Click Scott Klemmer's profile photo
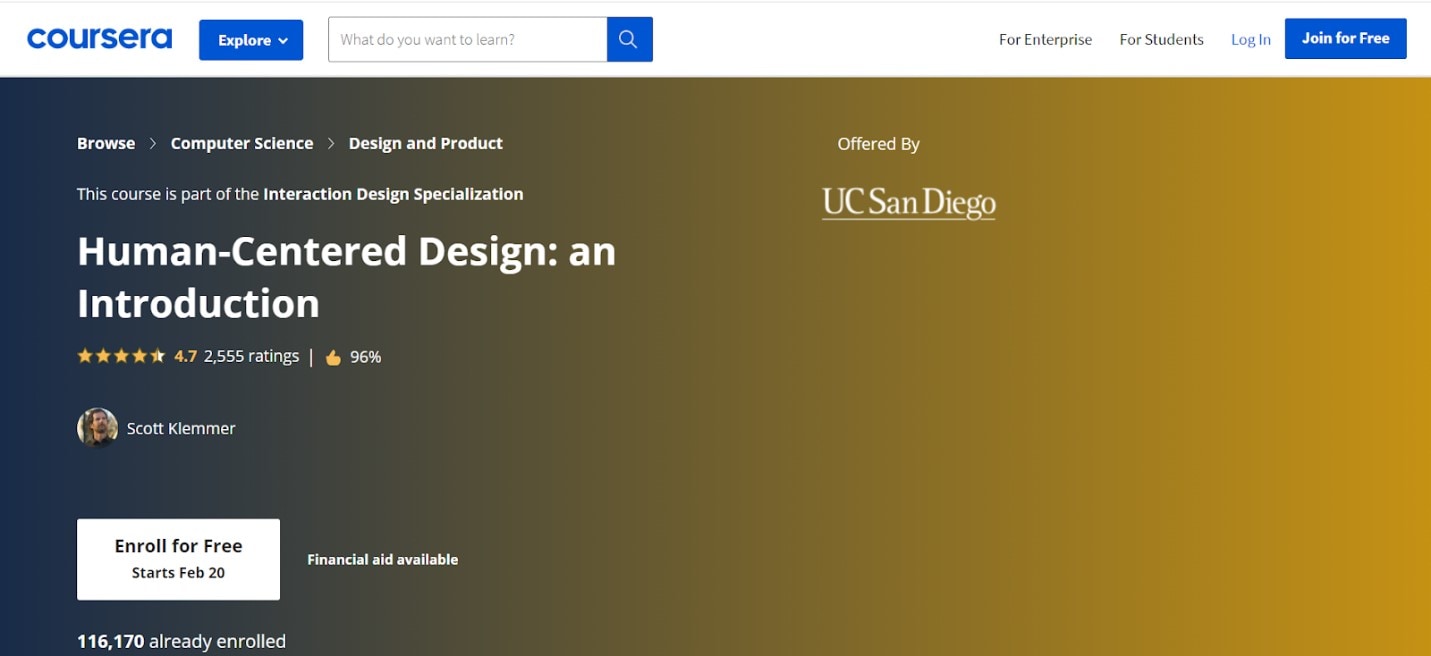1431x656 pixels. pyautogui.click(x=97, y=428)
